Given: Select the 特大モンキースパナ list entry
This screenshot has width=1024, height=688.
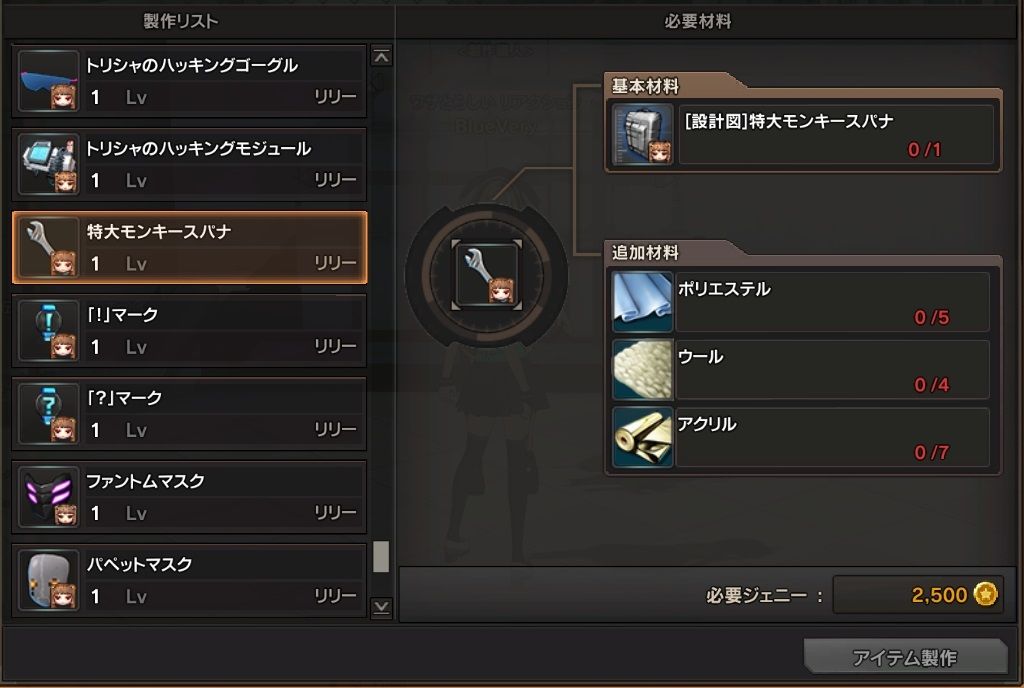Looking at the screenshot, I should point(189,247).
